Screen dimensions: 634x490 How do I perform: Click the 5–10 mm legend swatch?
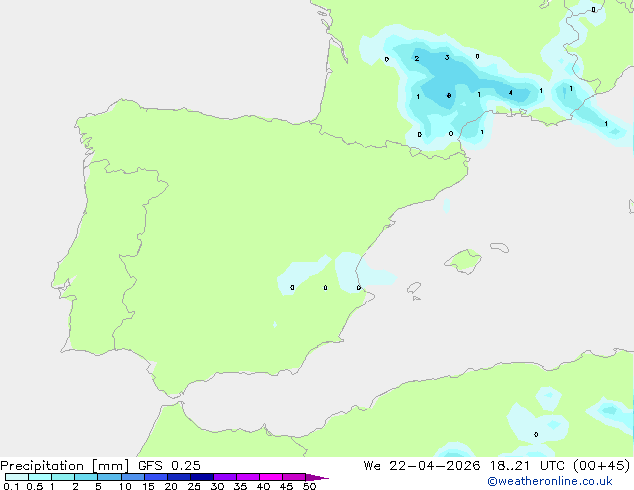pos(109,477)
